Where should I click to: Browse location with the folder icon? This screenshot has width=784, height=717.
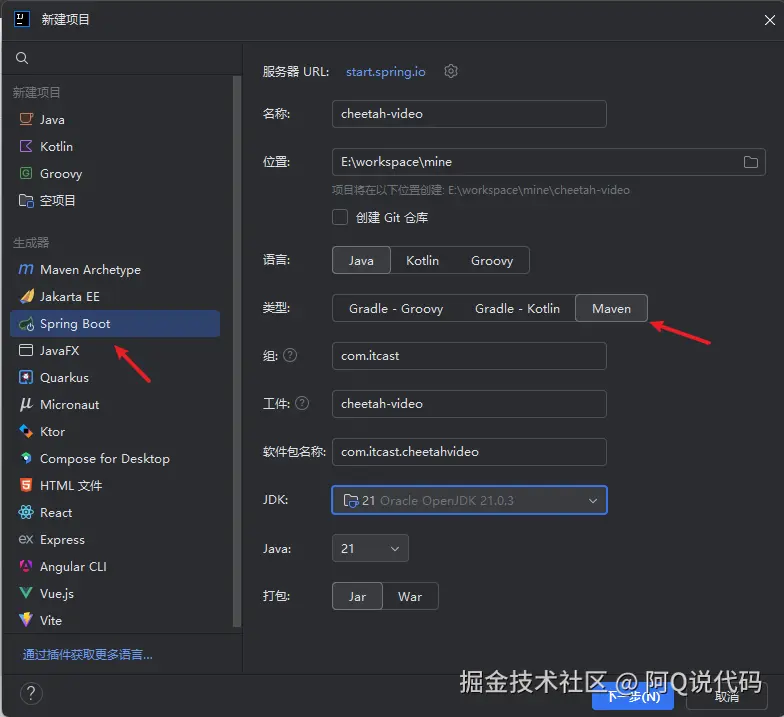pyautogui.click(x=750, y=162)
